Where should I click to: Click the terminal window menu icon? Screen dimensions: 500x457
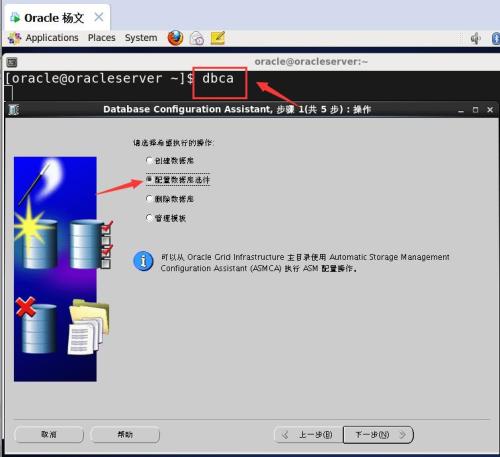[12, 62]
